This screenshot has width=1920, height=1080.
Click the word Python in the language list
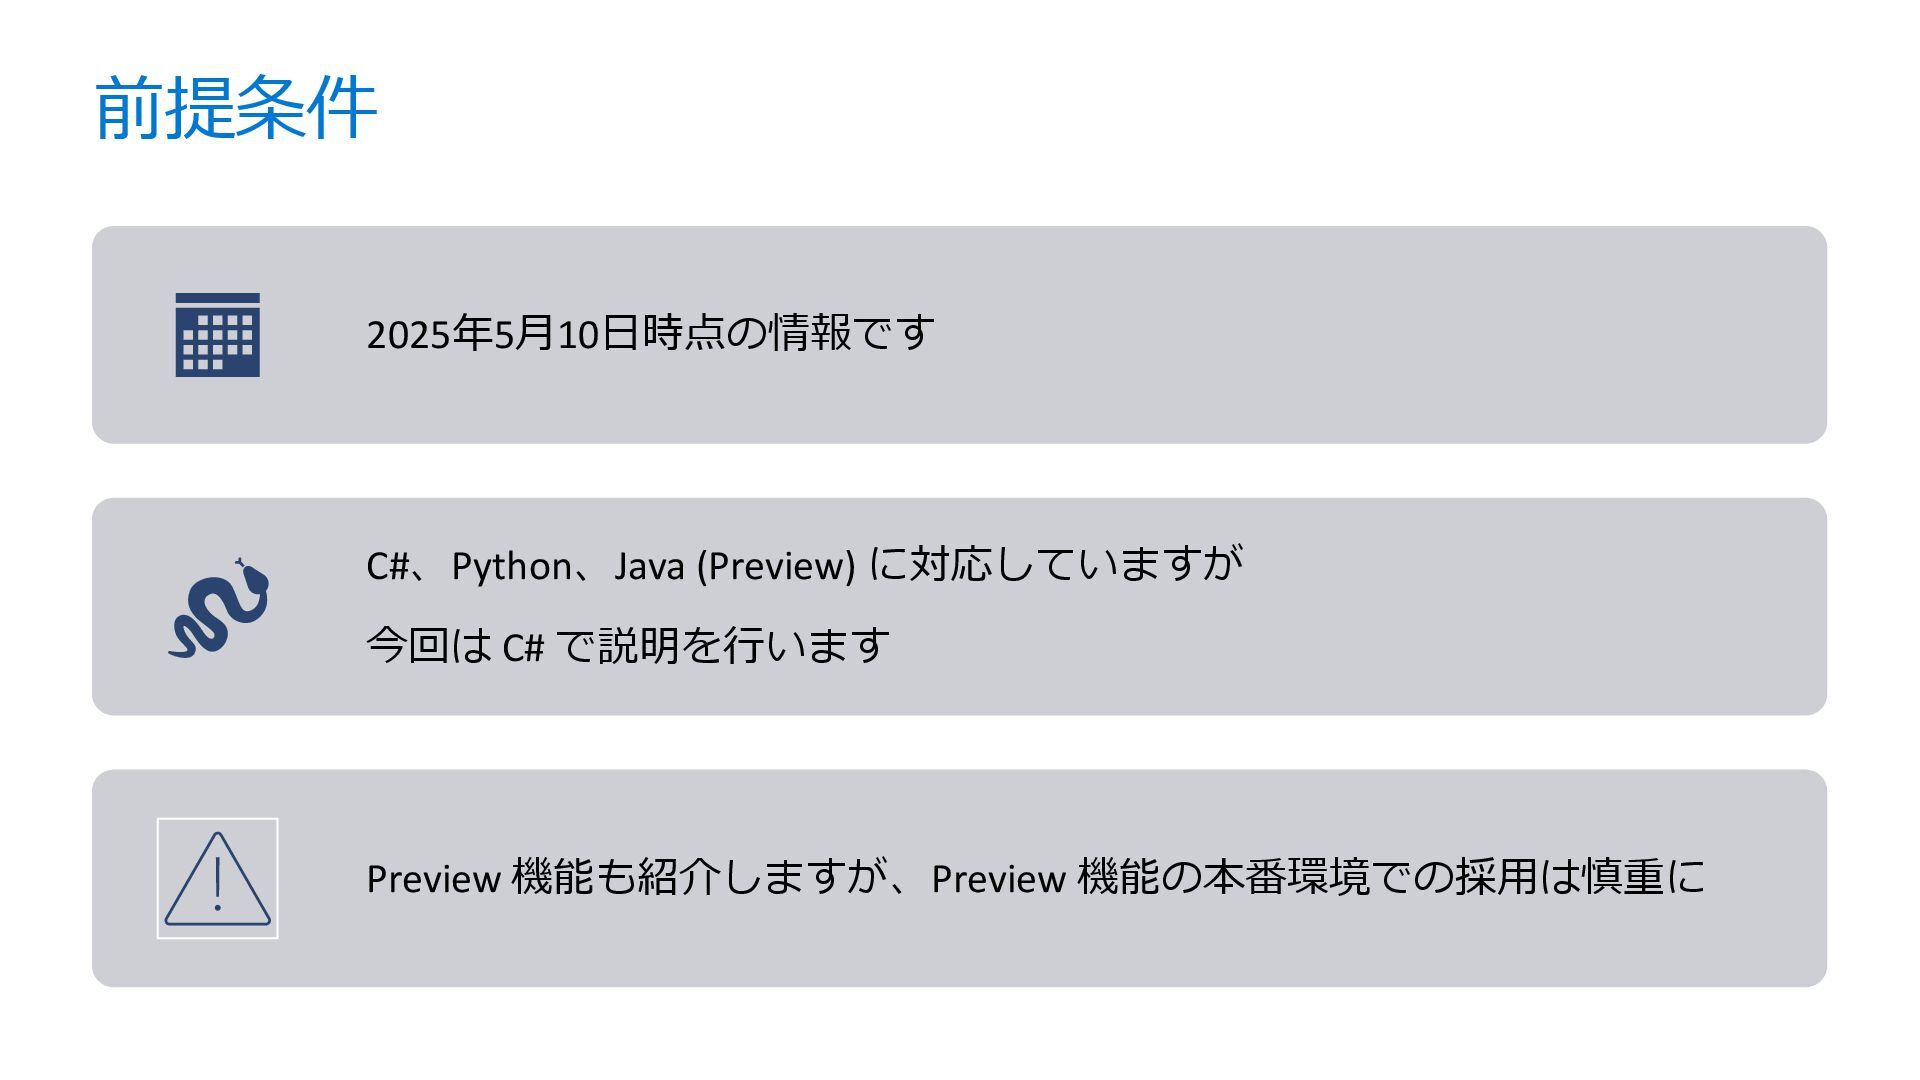(511, 566)
